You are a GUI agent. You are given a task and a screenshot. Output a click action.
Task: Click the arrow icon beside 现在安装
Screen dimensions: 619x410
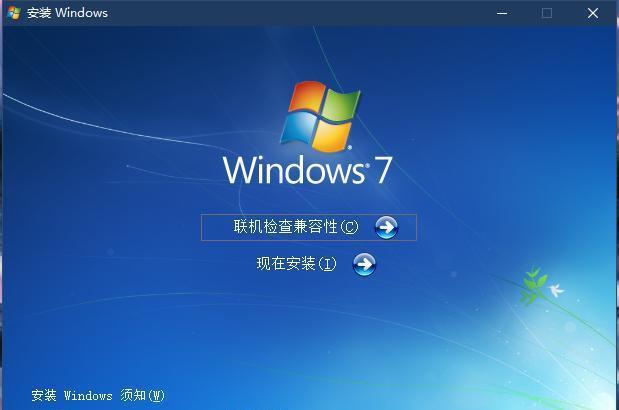coord(364,264)
